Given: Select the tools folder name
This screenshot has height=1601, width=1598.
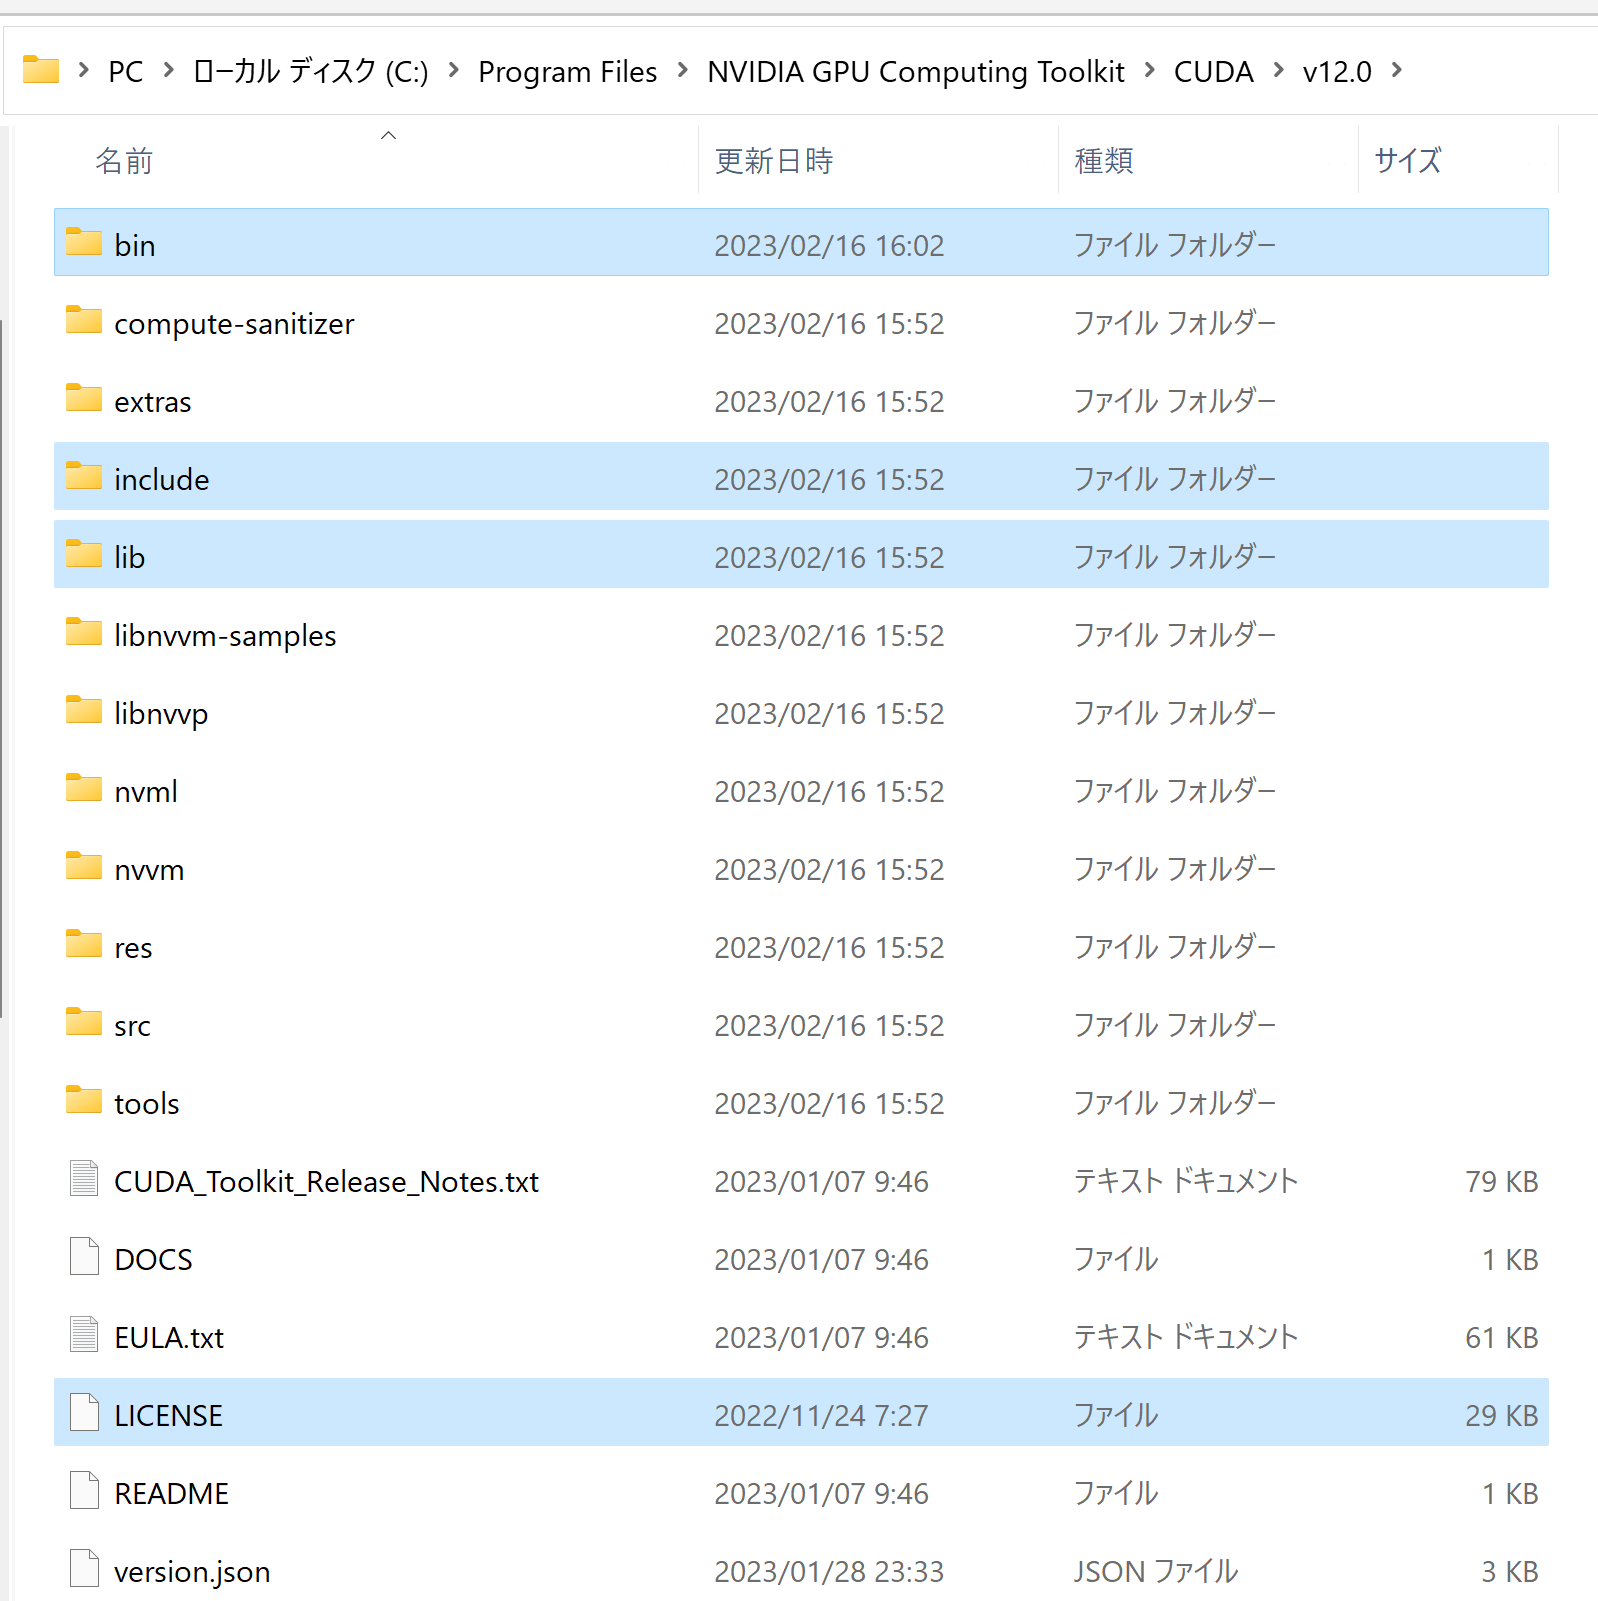Looking at the screenshot, I should pos(147,1104).
